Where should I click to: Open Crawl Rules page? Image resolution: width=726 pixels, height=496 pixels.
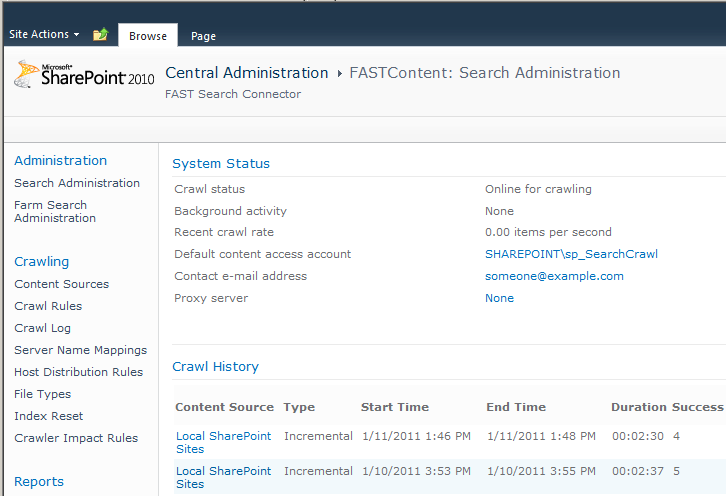click(x=48, y=306)
